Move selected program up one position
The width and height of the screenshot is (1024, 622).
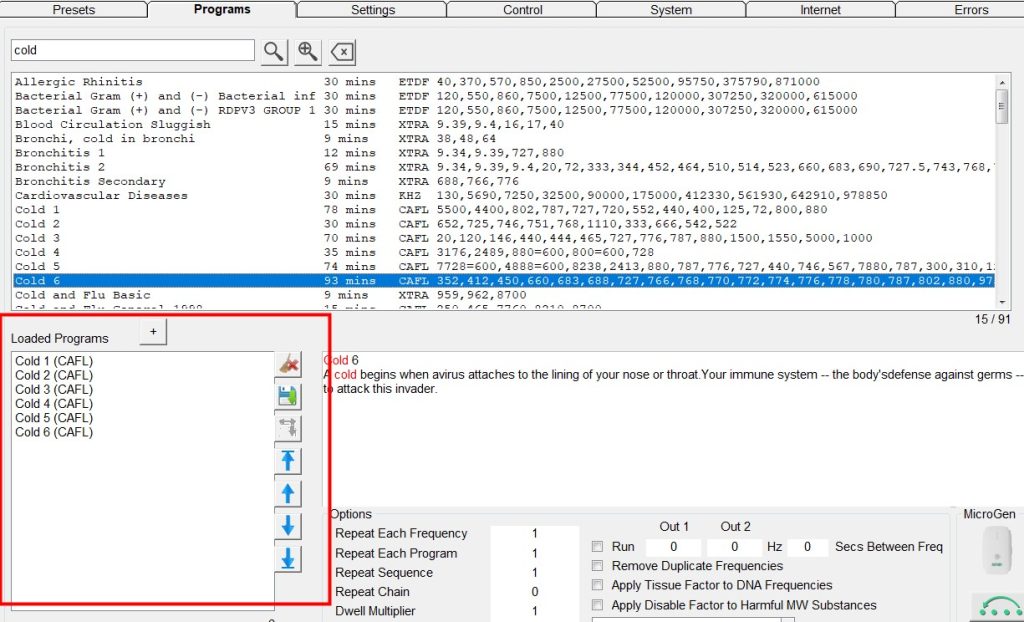[288, 493]
